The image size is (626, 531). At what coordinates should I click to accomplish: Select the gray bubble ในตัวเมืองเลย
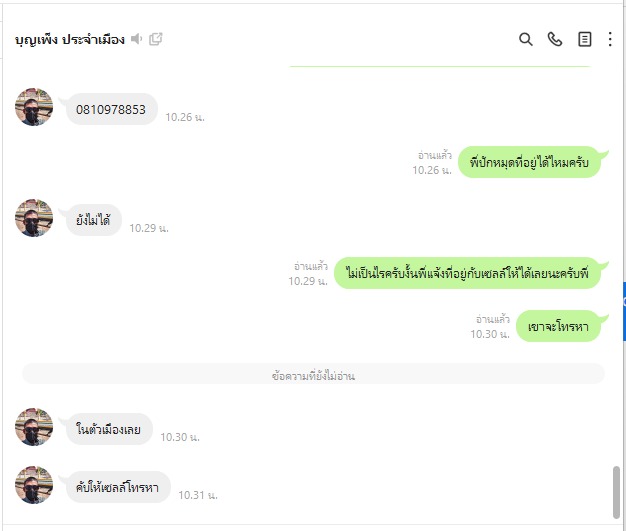[x=109, y=429]
